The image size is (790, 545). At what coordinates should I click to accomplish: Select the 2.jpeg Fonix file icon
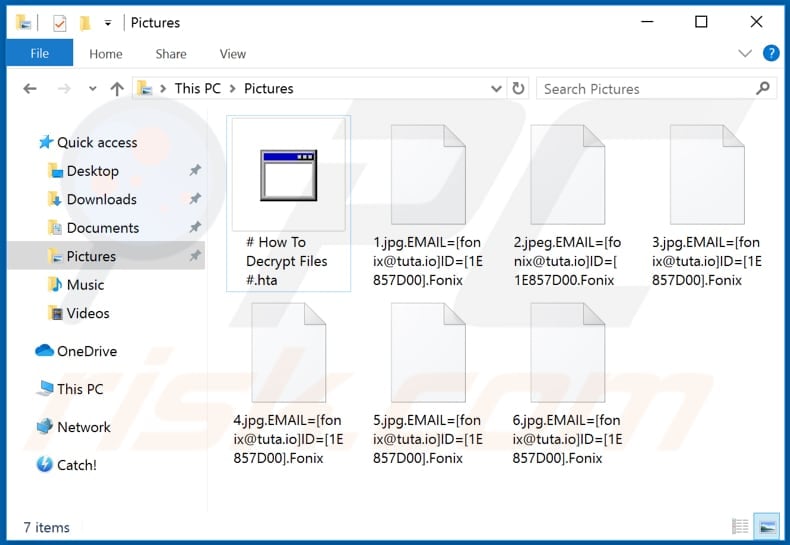tap(568, 175)
